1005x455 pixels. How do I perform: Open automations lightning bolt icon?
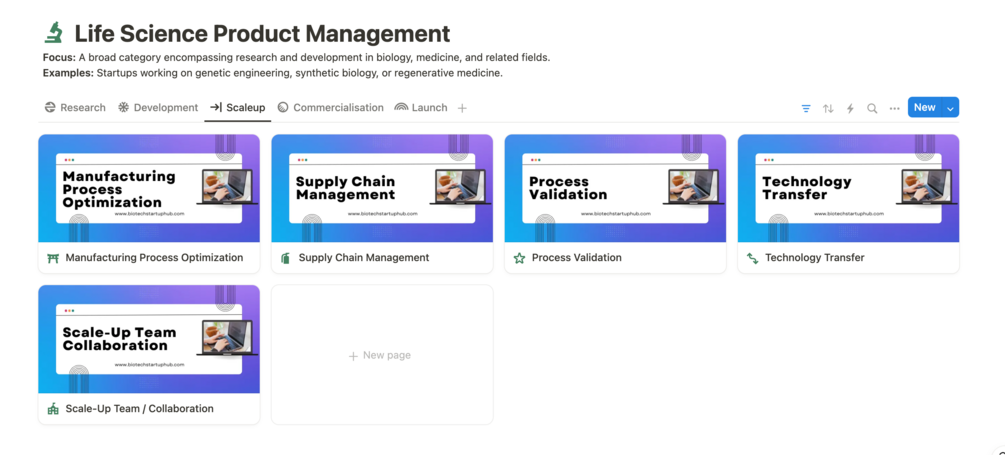(x=850, y=108)
